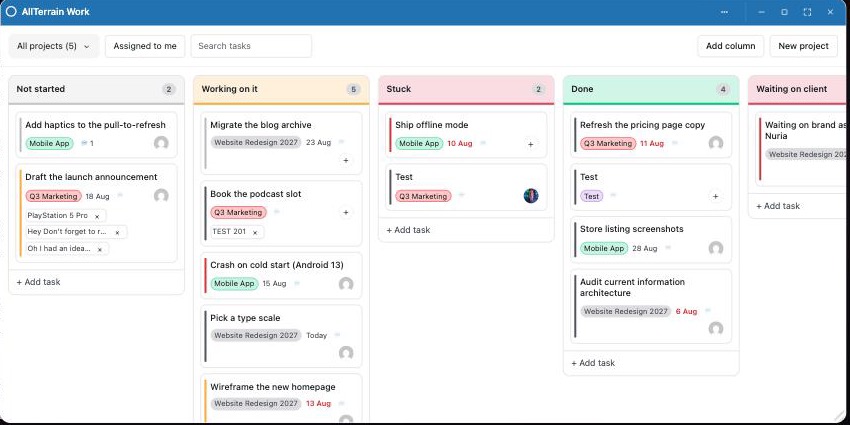Click avatar on Refresh the pricing page copy
The width and height of the screenshot is (850, 425).
pos(716,143)
